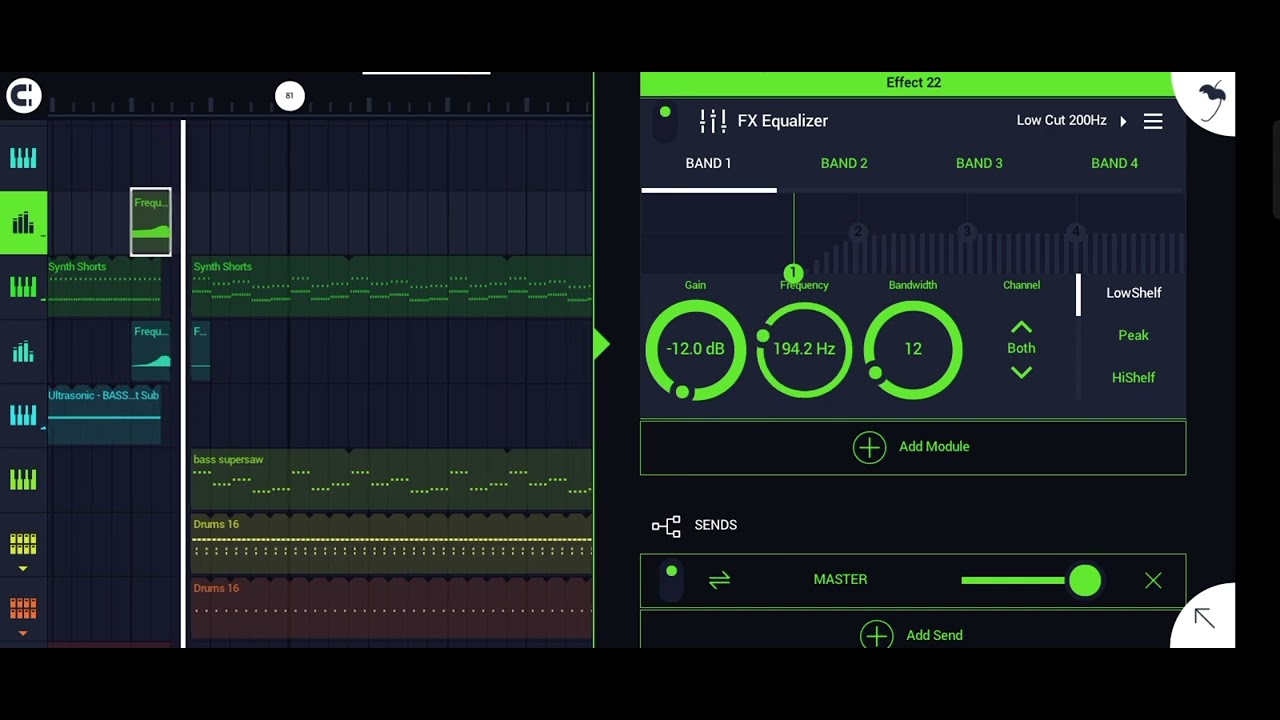1280x720 pixels.
Task: Select the yellow Drums 16 clip
Action: coord(392,544)
